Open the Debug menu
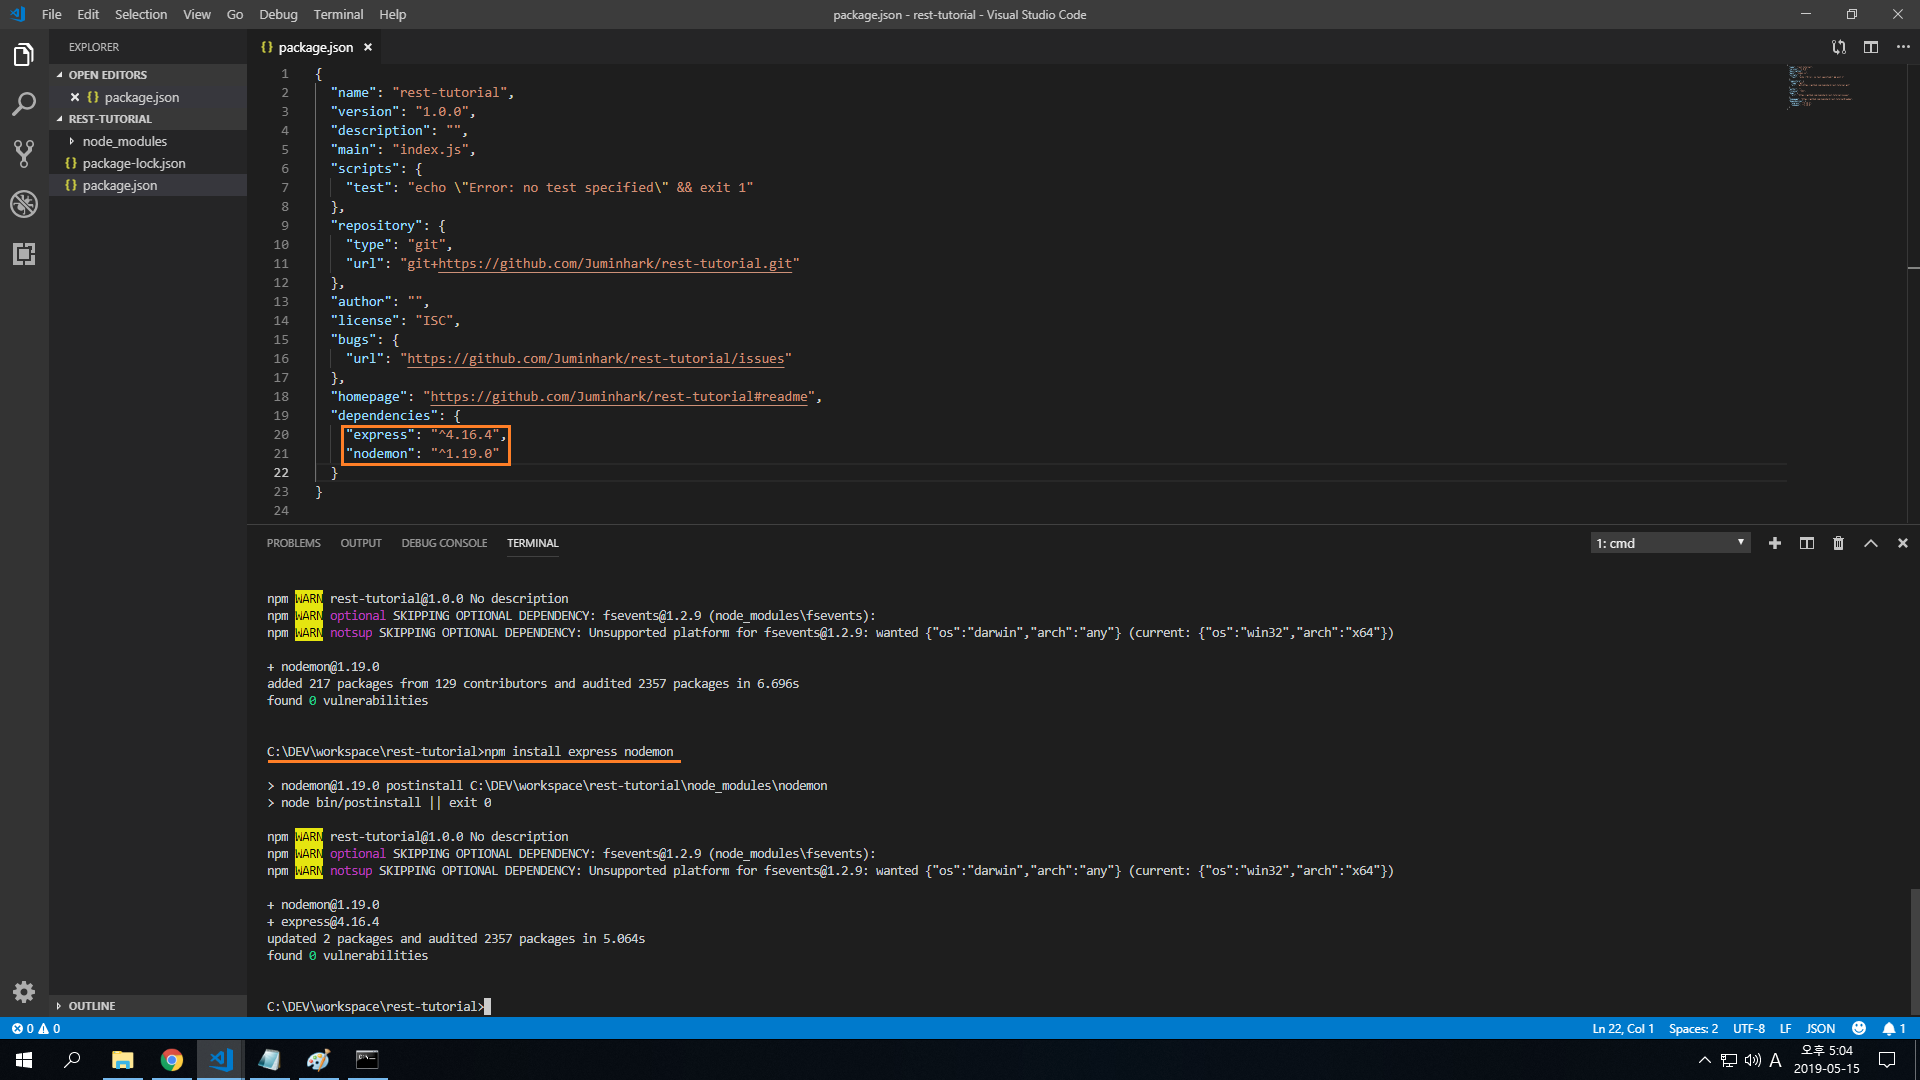 point(278,14)
